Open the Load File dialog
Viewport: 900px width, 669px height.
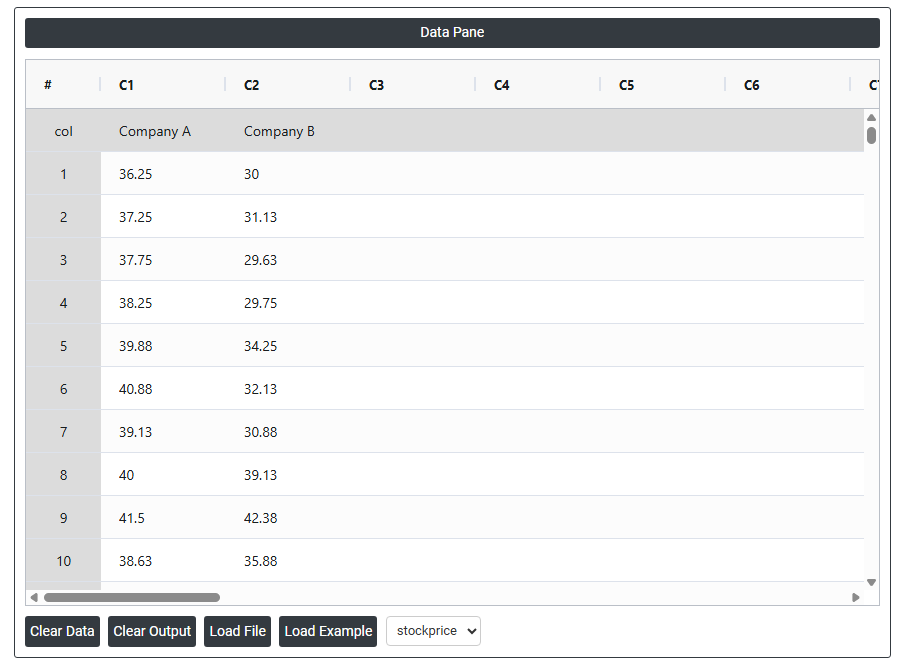[237, 631]
